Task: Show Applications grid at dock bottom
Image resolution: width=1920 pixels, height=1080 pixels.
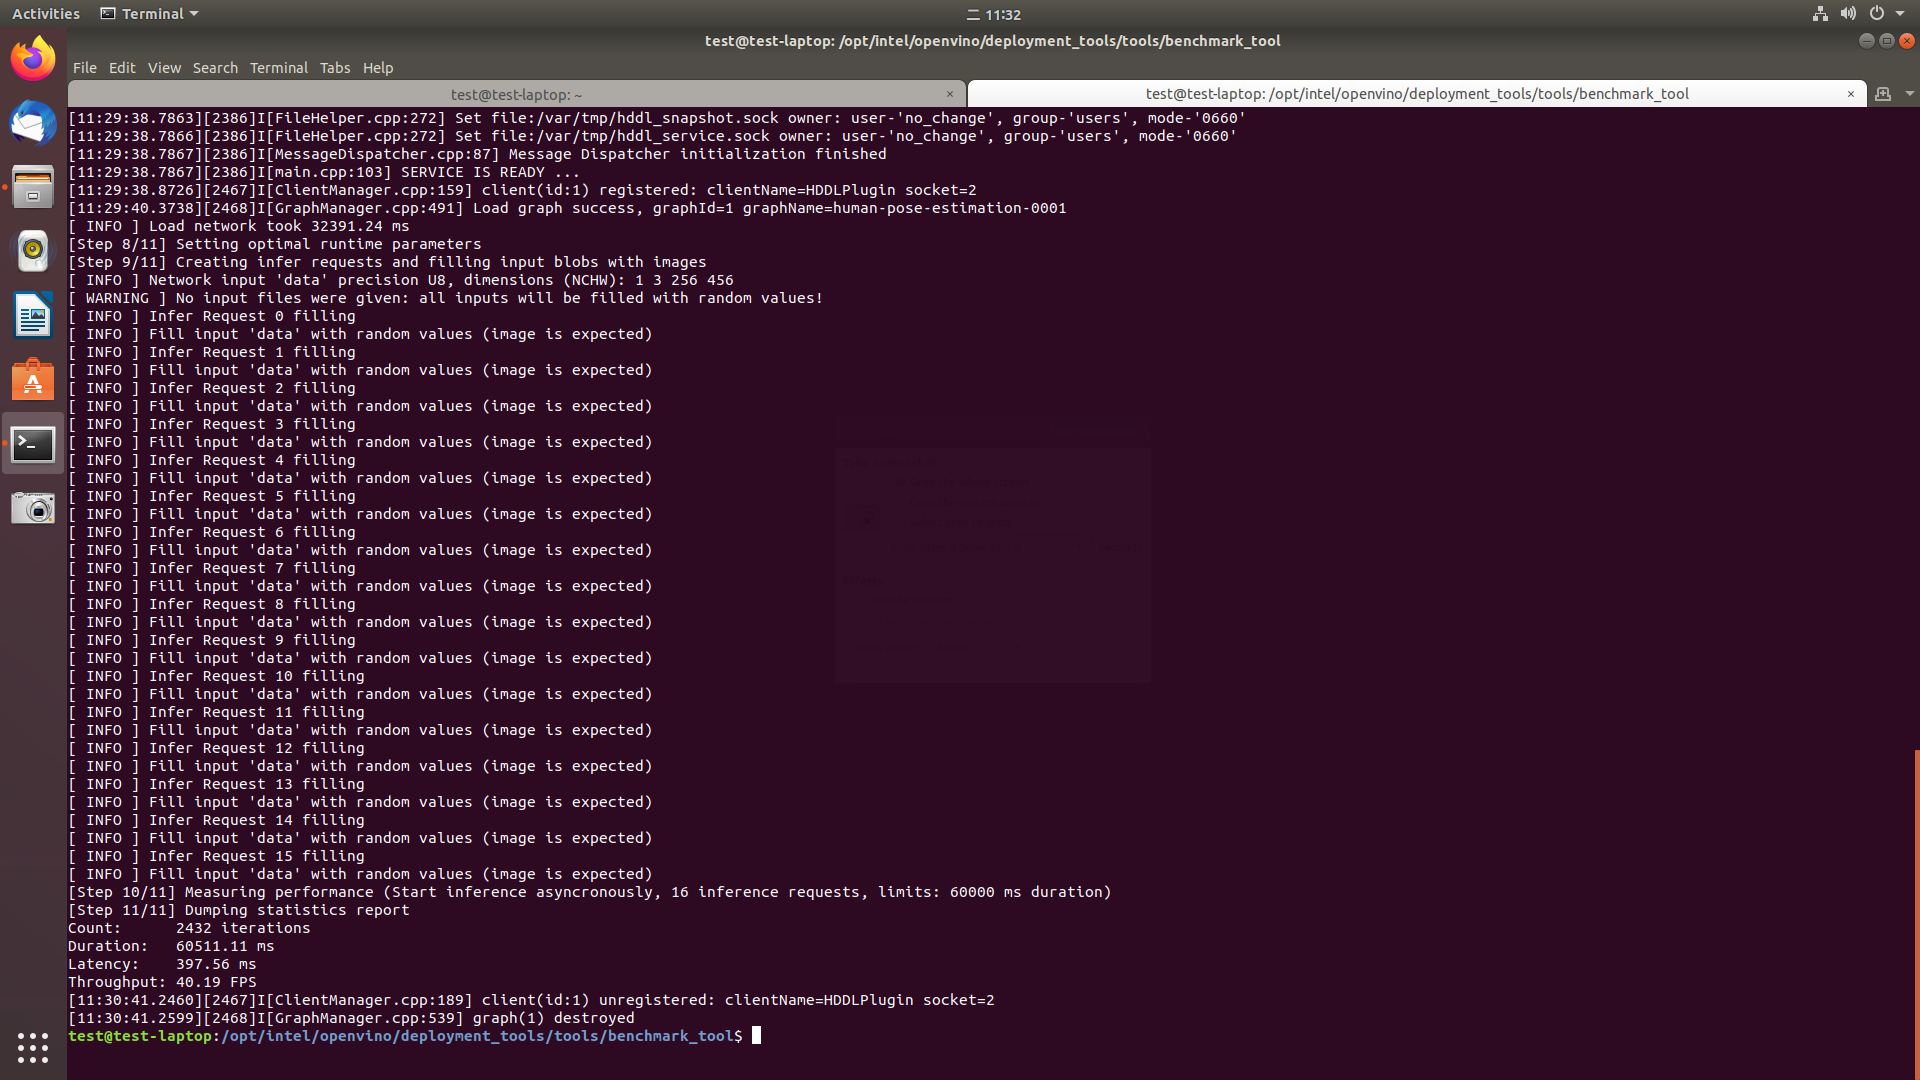Action: tap(33, 1047)
